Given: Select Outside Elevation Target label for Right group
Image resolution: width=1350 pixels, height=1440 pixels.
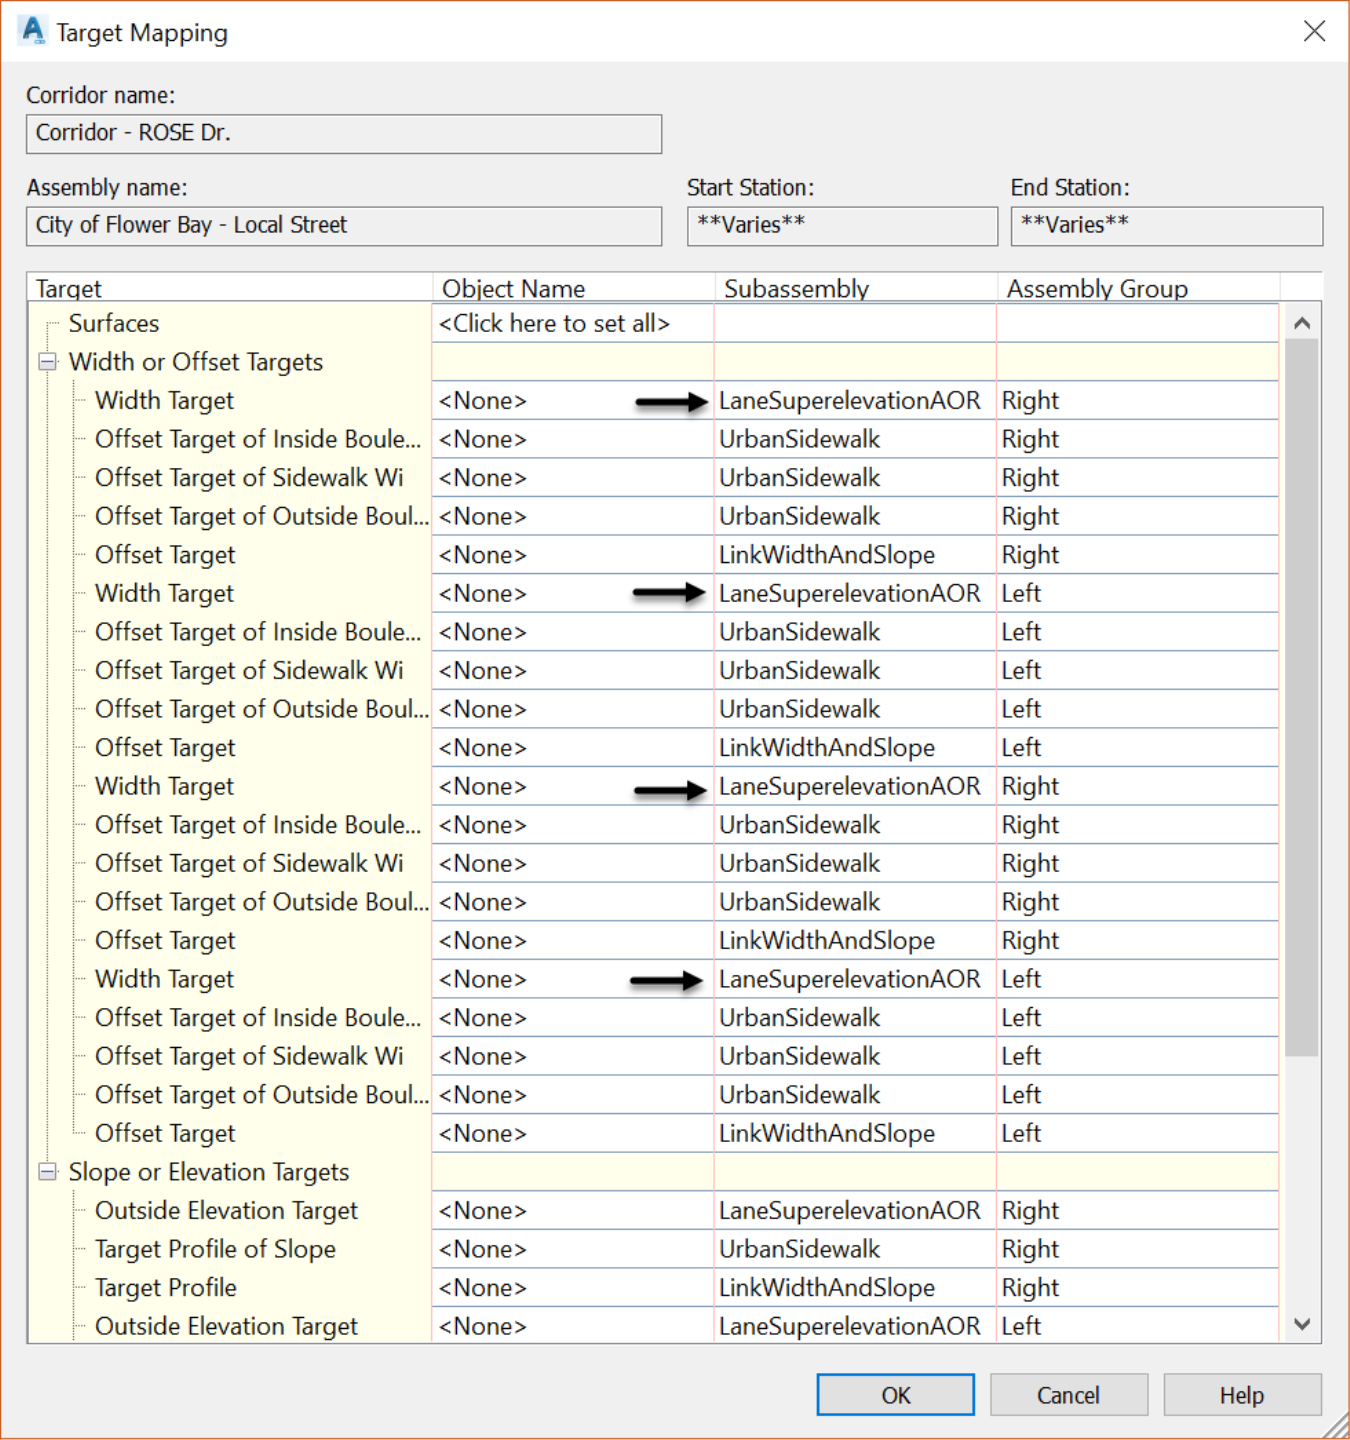Looking at the screenshot, I should click(x=226, y=1211).
